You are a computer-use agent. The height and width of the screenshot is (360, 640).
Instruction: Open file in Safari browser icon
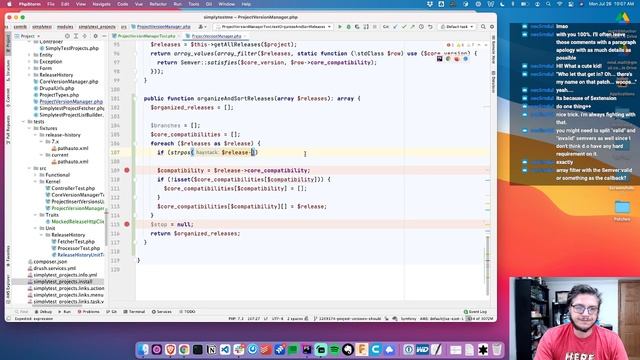(x=466, y=59)
